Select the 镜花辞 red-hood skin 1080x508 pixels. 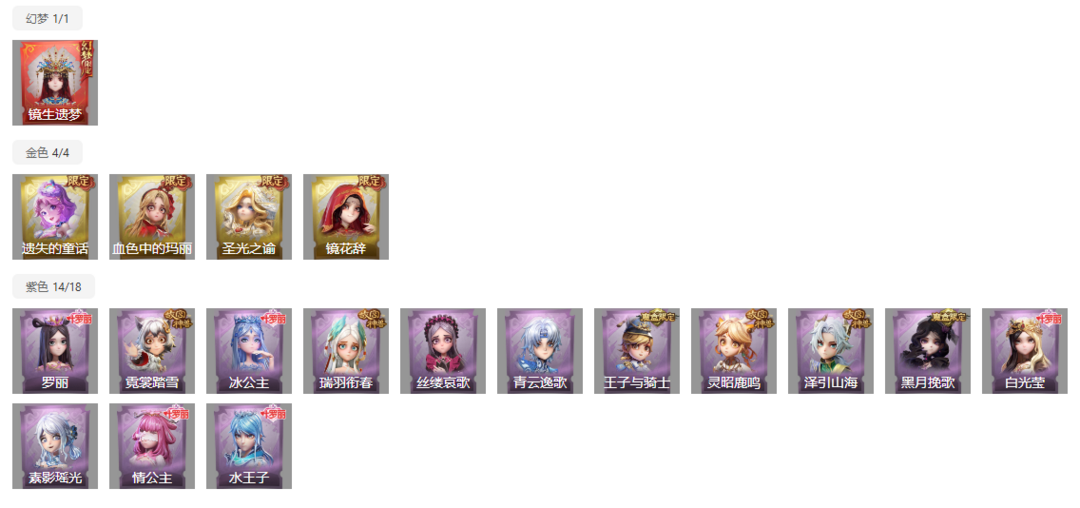coord(346,217)
